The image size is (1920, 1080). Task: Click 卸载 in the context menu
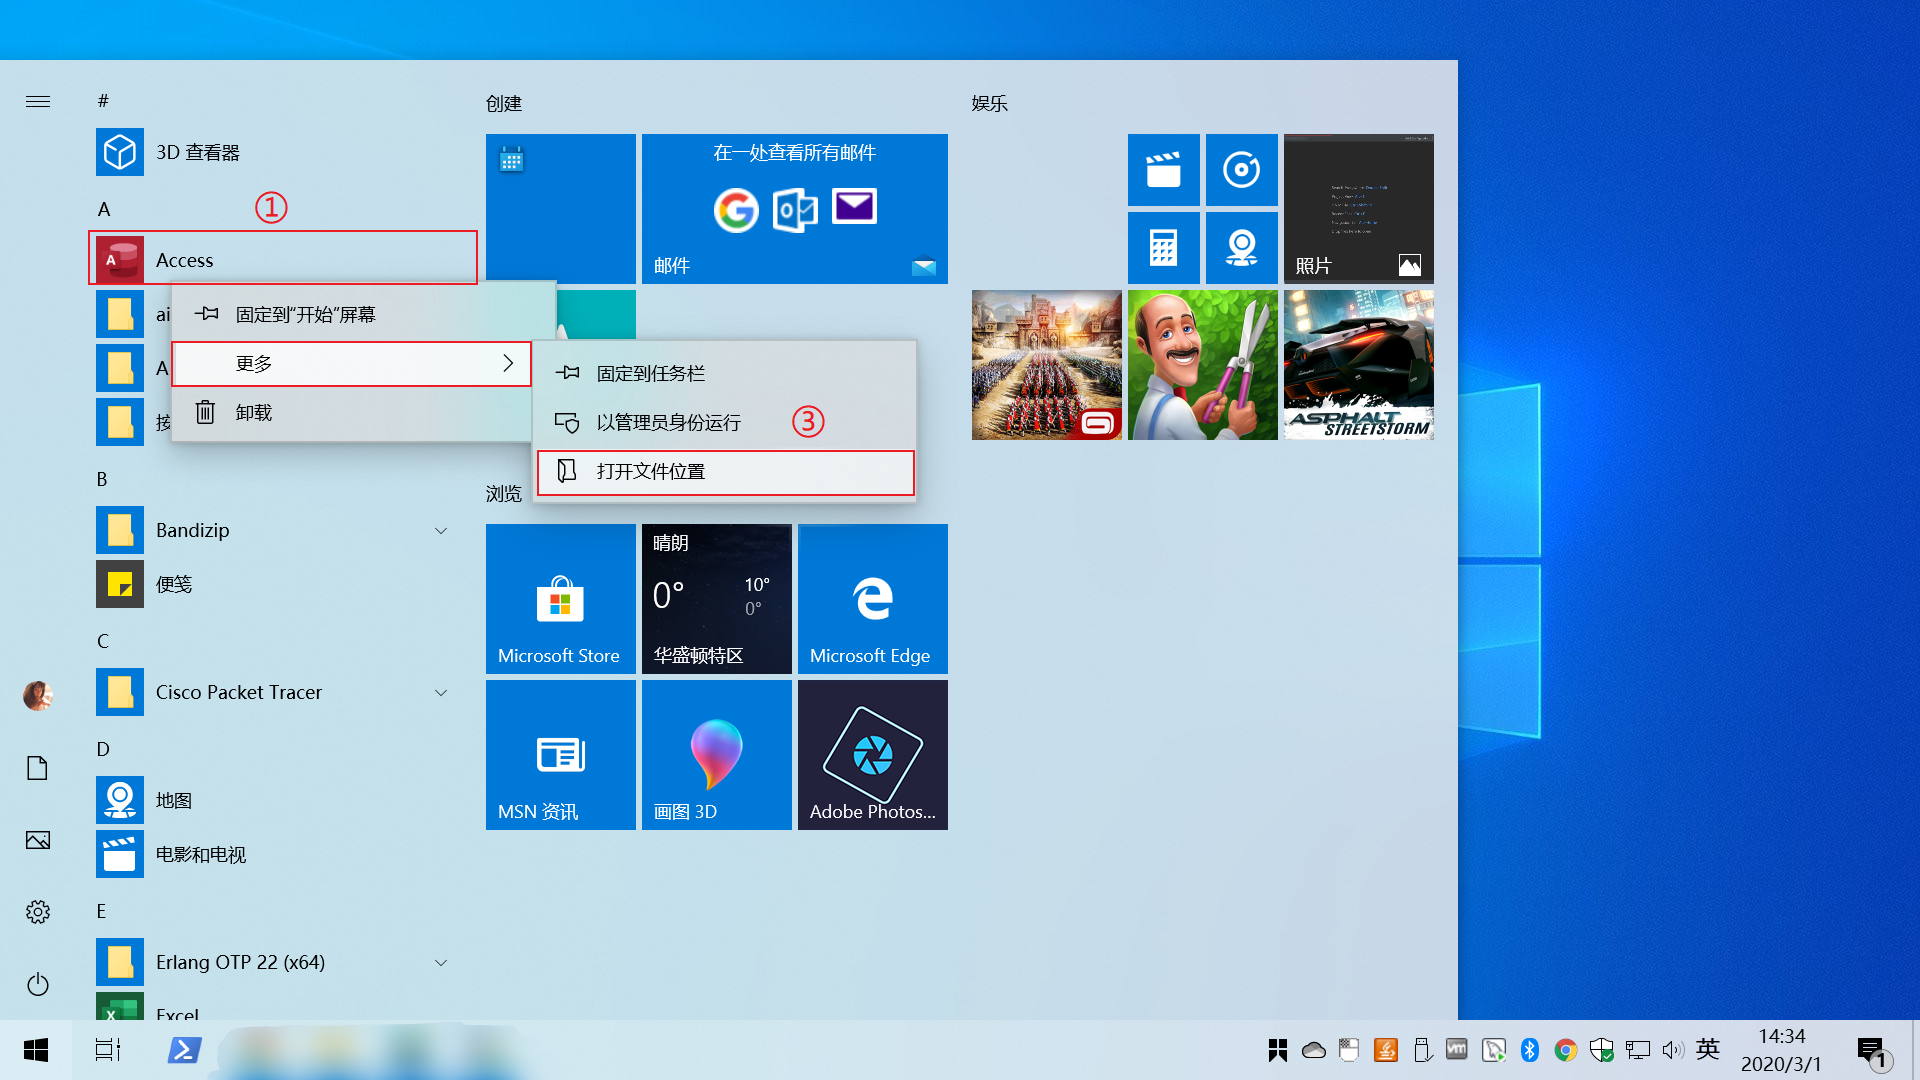point(253,413)
